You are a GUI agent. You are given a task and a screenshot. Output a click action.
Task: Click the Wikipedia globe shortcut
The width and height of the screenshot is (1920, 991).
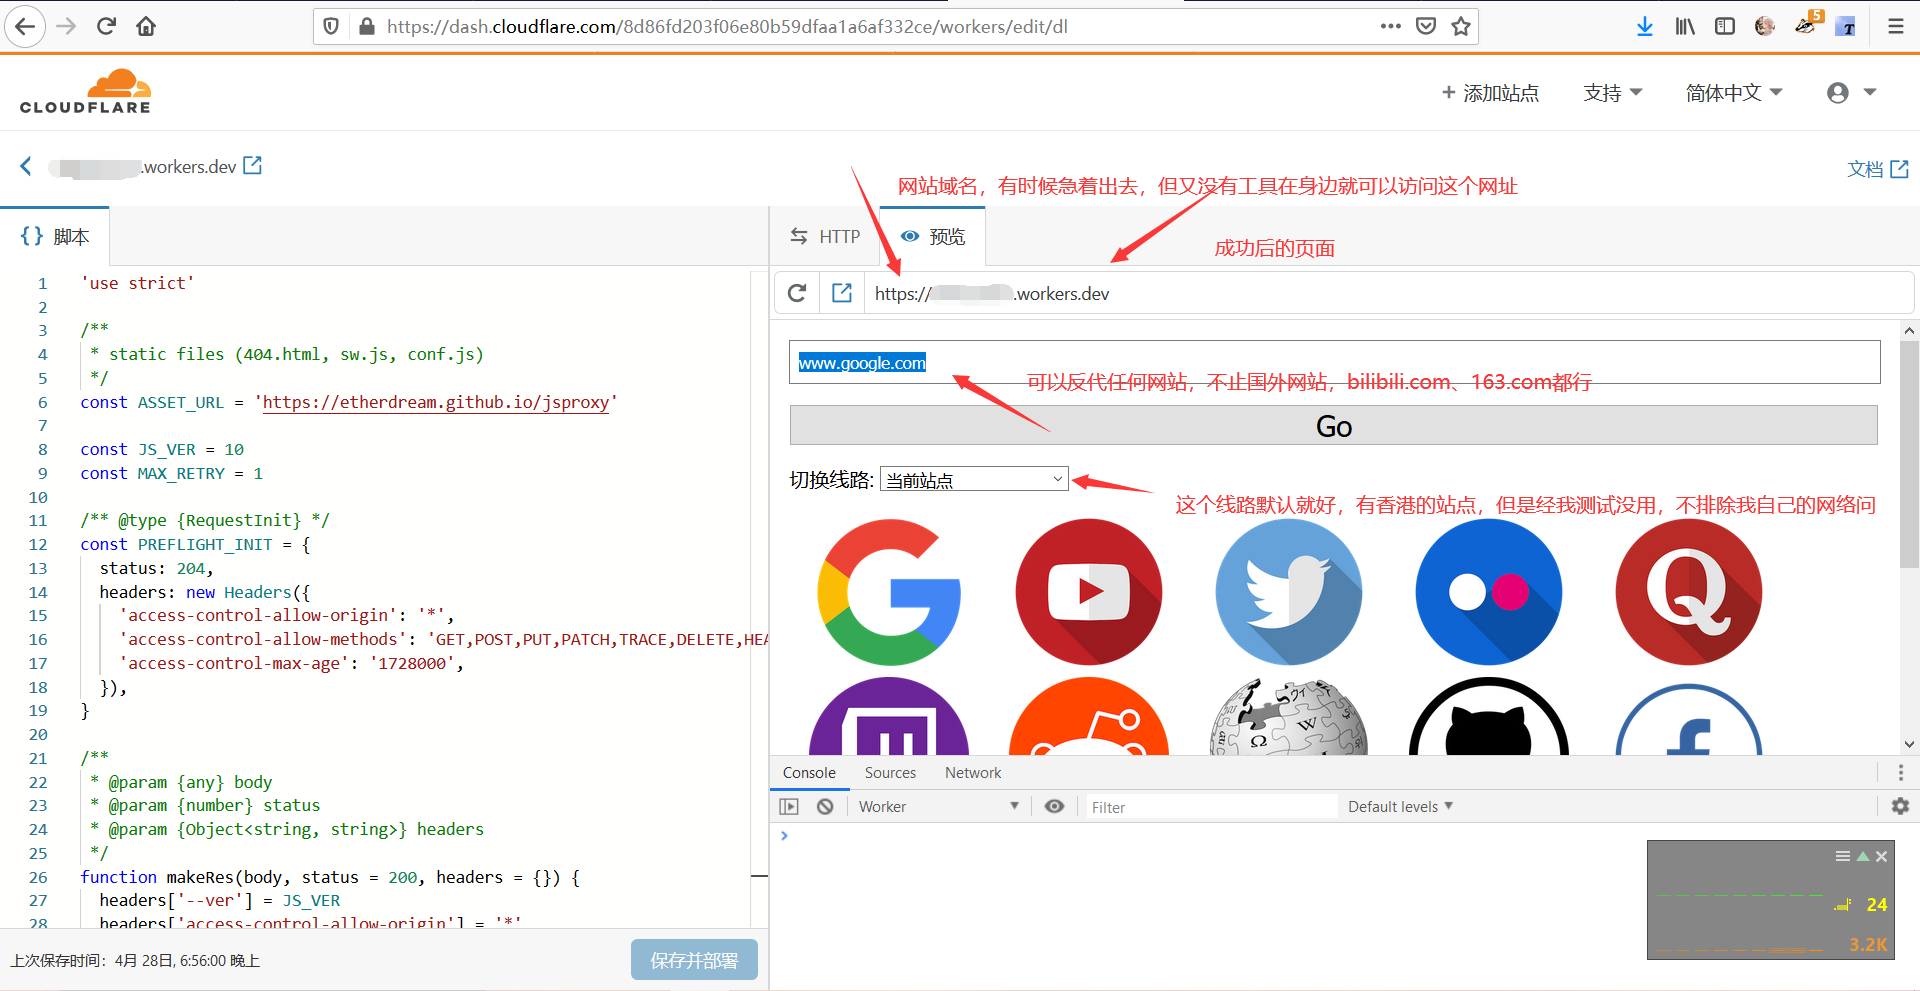click(x=1289, y=716)
